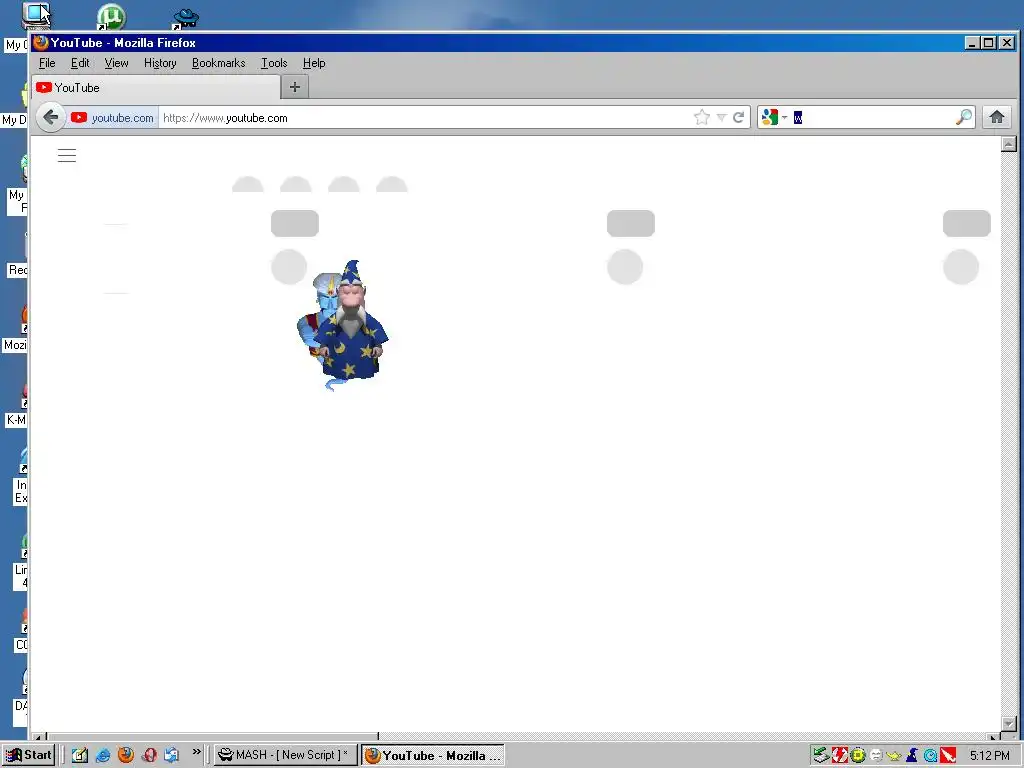Click the genie lamp tray icon

click(893, 756)
